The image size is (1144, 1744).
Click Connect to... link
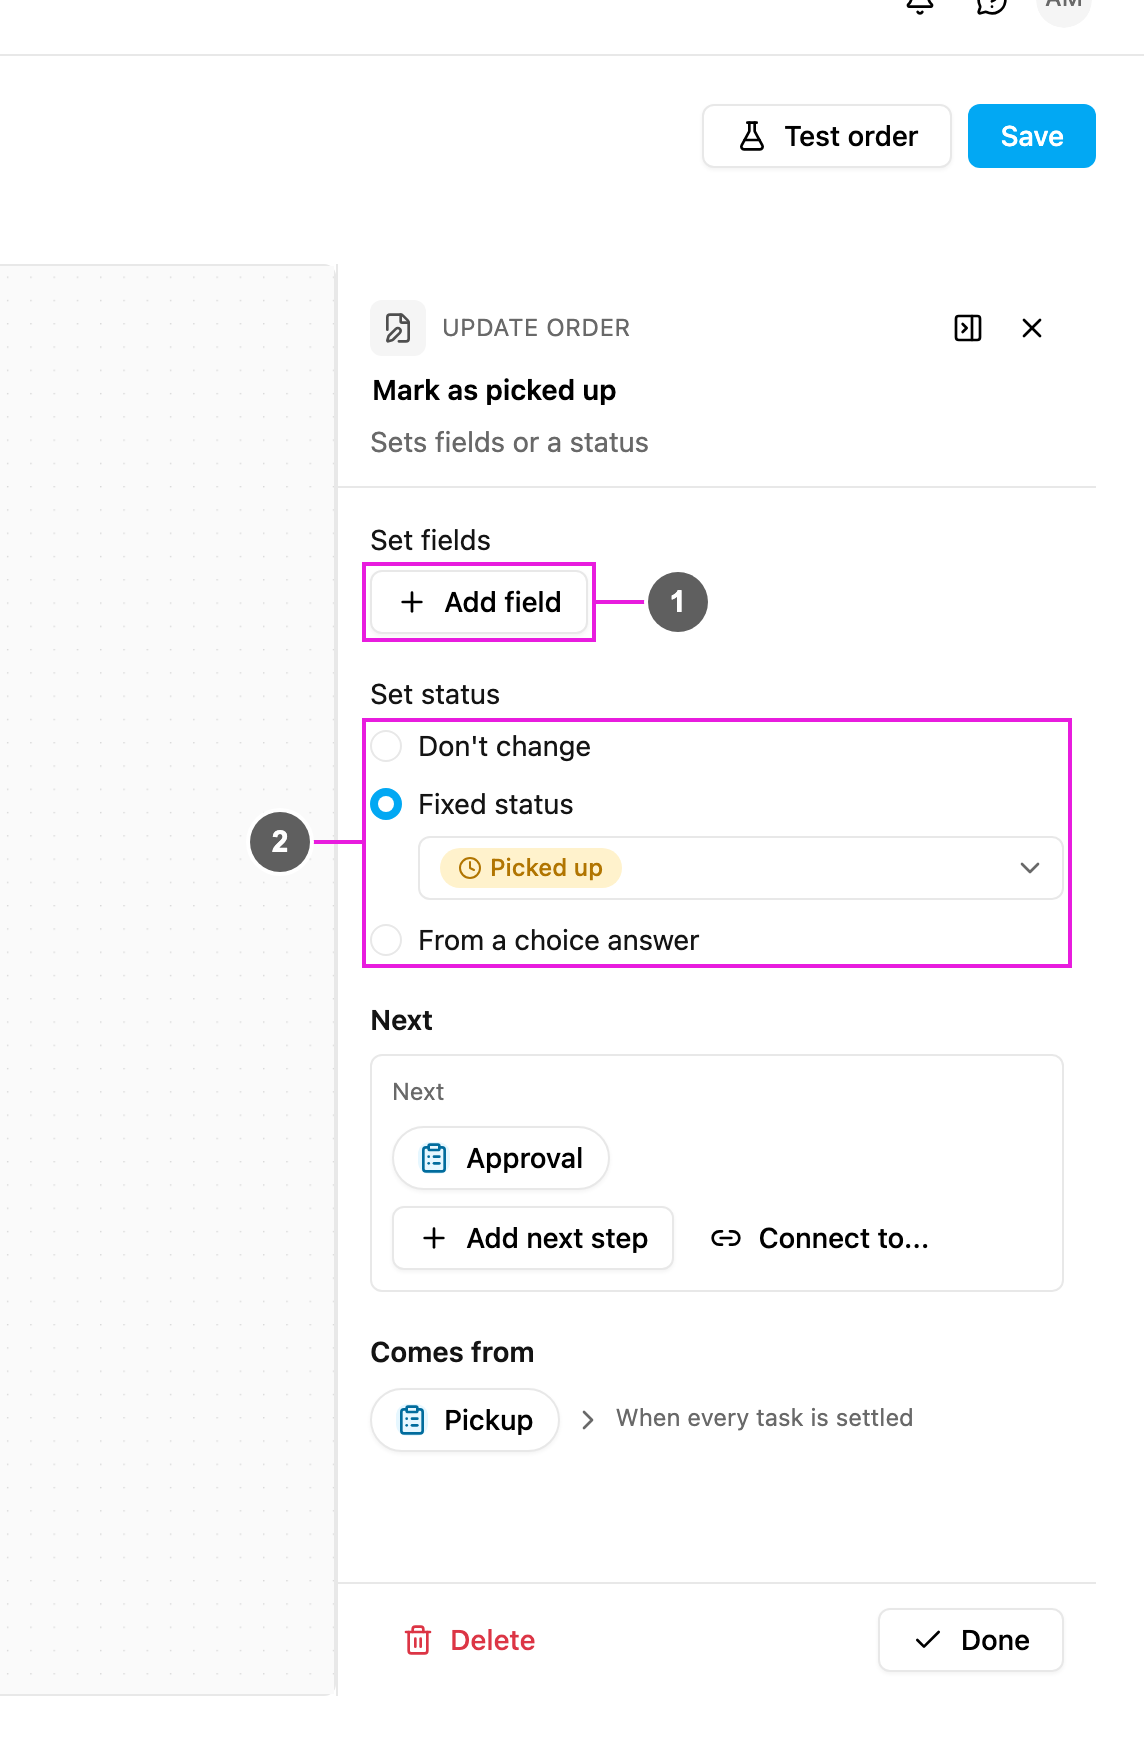click(x=819, y=1238)
